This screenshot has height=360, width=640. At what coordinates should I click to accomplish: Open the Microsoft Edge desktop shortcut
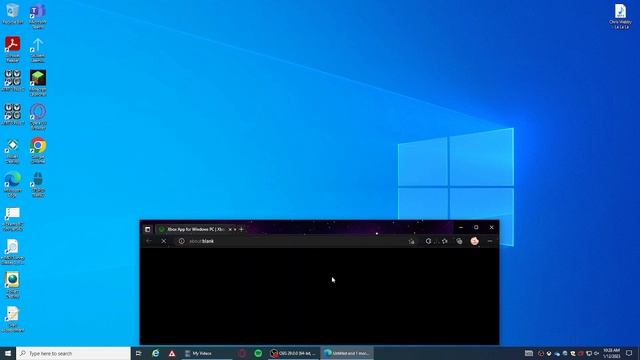13,184
